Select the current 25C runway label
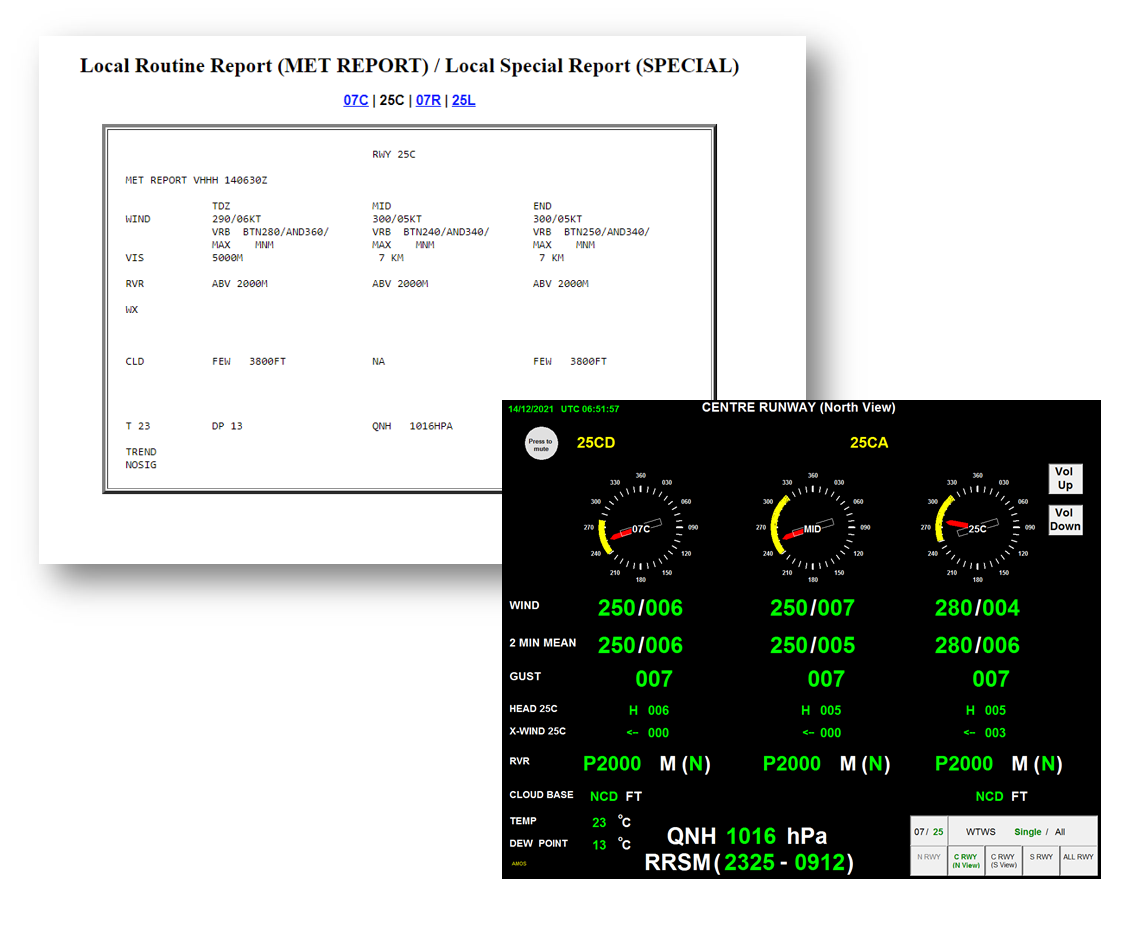Screen dimensions: 1136x935 [x=392, y=100]
